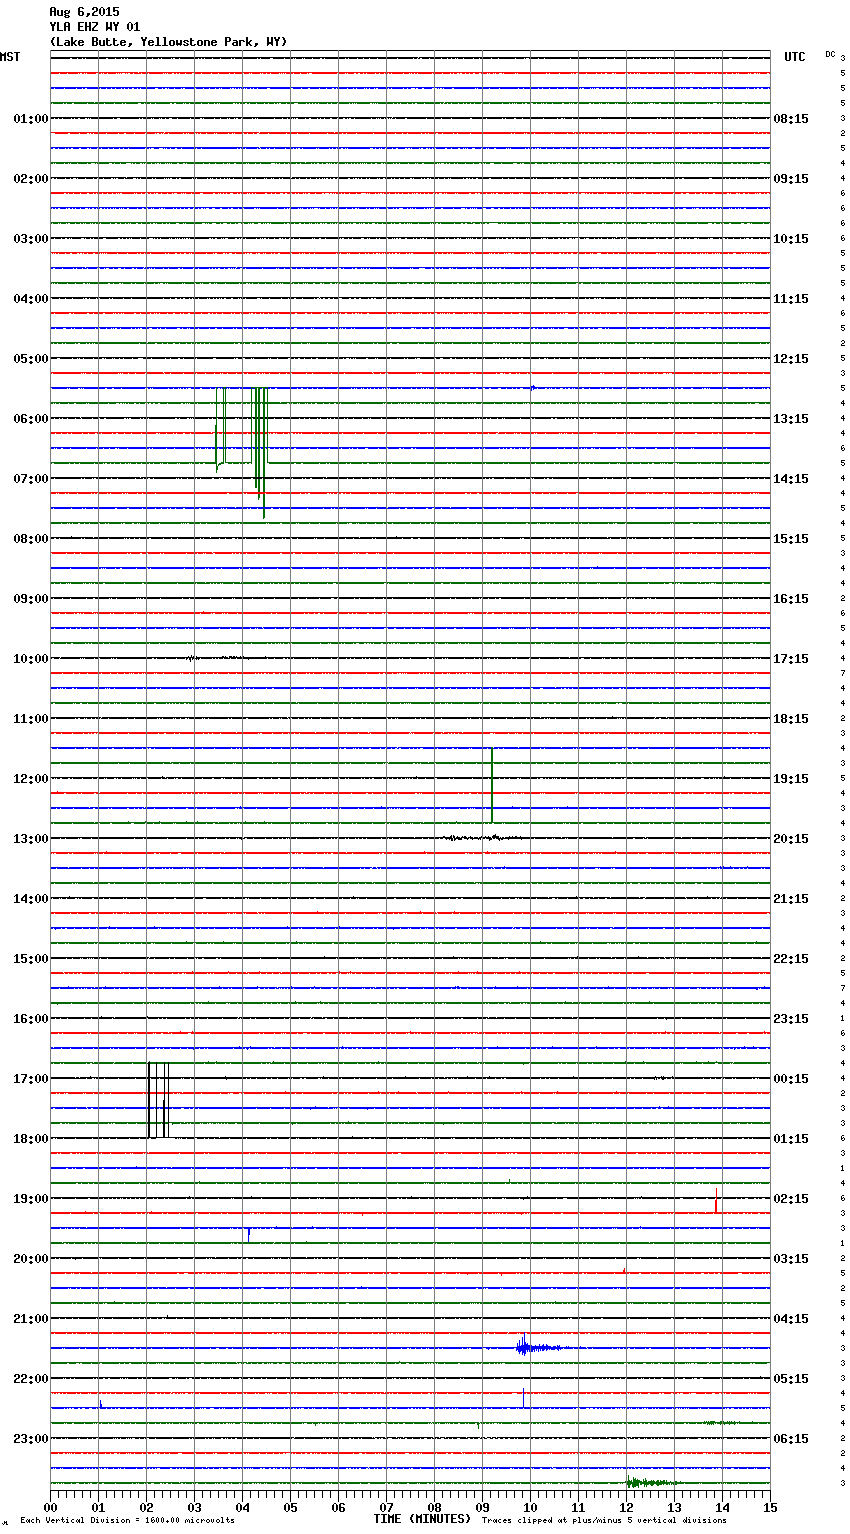Click the green vertical spike near minute 09
This screenshot has height=1534, width=850.
click(492, 786)
